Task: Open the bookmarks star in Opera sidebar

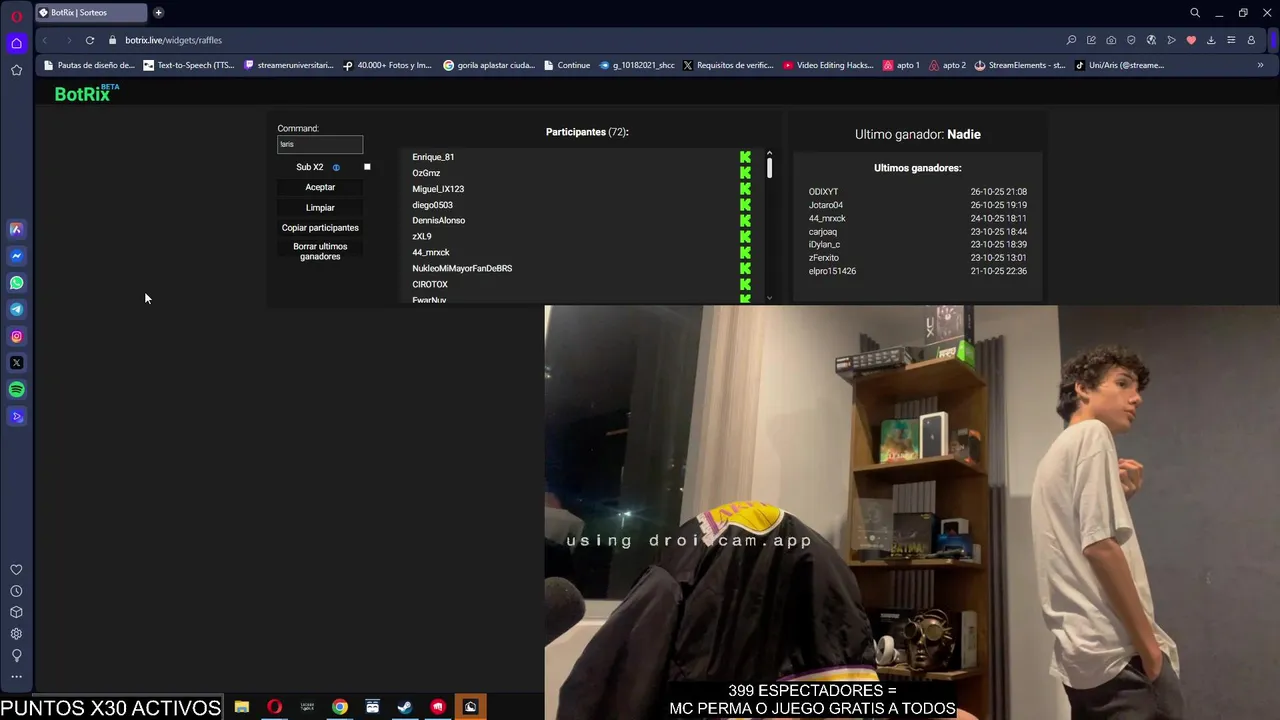Action: 16,70
